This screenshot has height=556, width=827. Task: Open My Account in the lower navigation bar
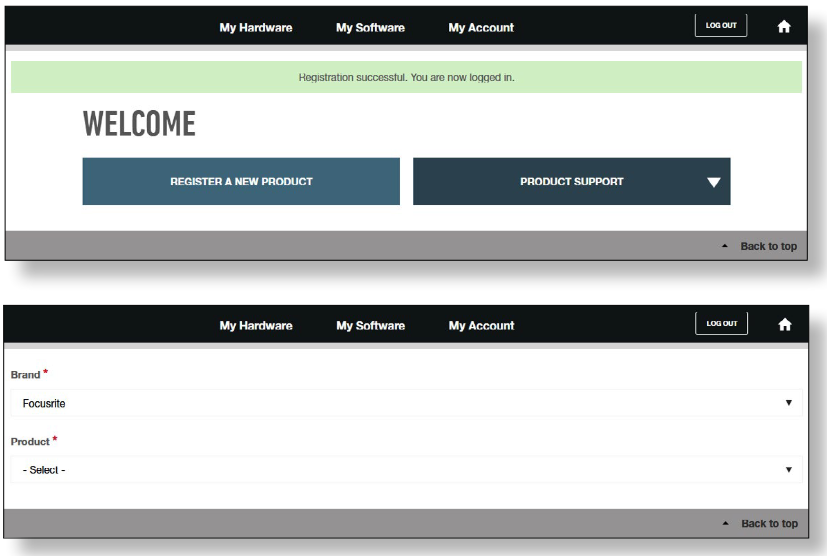(481, 326)
